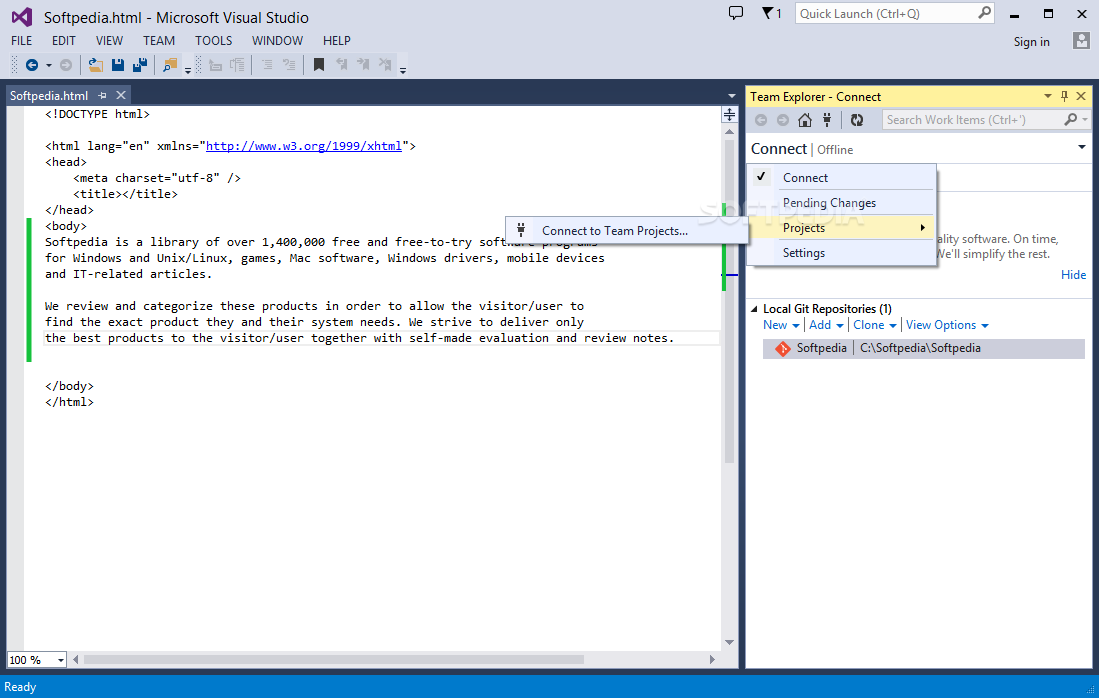Click the Hide link

[1073, 275]
